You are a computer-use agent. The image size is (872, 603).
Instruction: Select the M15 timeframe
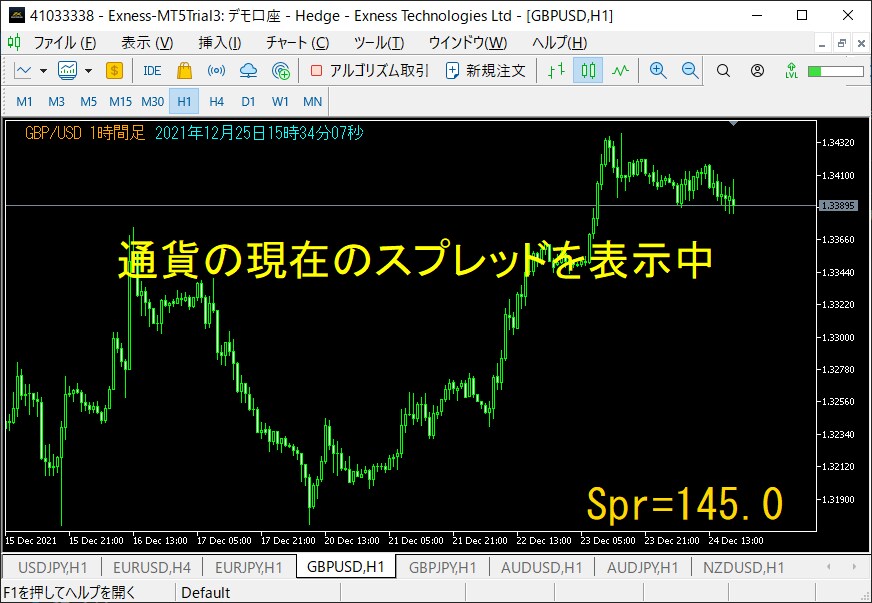pos(120,101)
